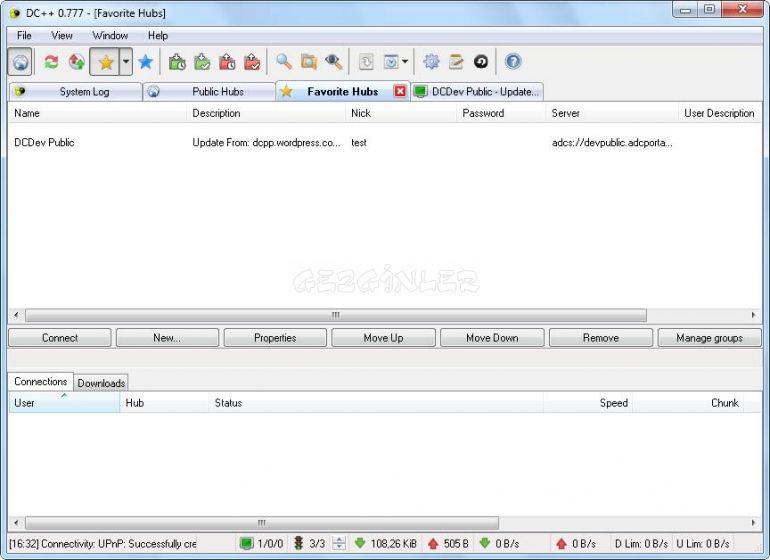
Task: Adjust slots with the status bar spinner
Action: tap(339, 543)
